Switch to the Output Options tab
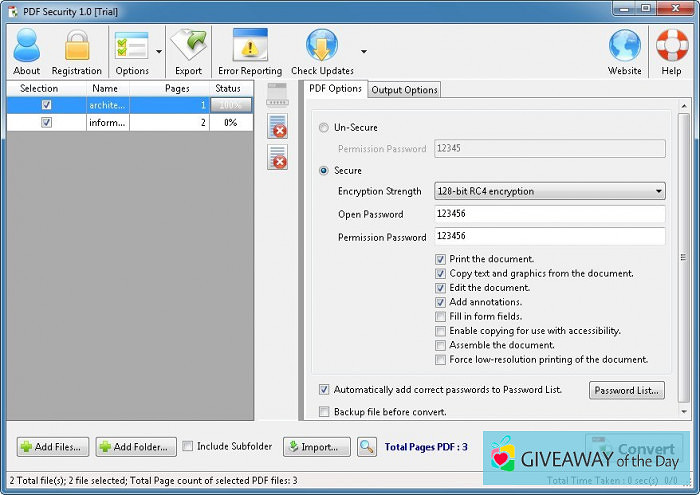 404,90
